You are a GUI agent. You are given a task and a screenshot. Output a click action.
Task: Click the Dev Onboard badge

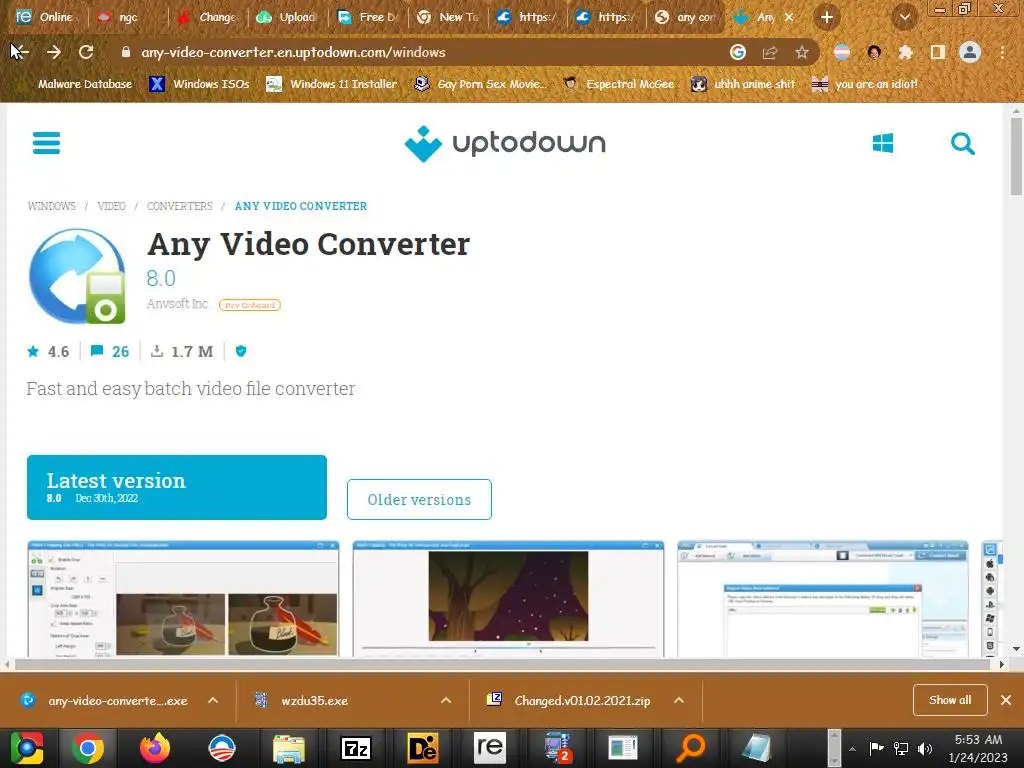tap(250, 305)
